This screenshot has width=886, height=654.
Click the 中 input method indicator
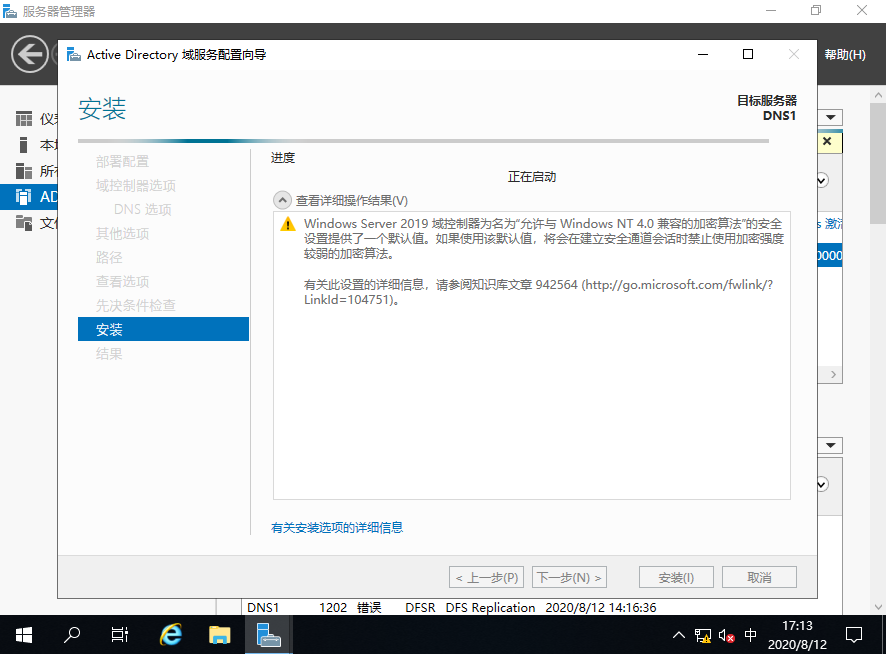pyautogui.click(x=750, y=635)
